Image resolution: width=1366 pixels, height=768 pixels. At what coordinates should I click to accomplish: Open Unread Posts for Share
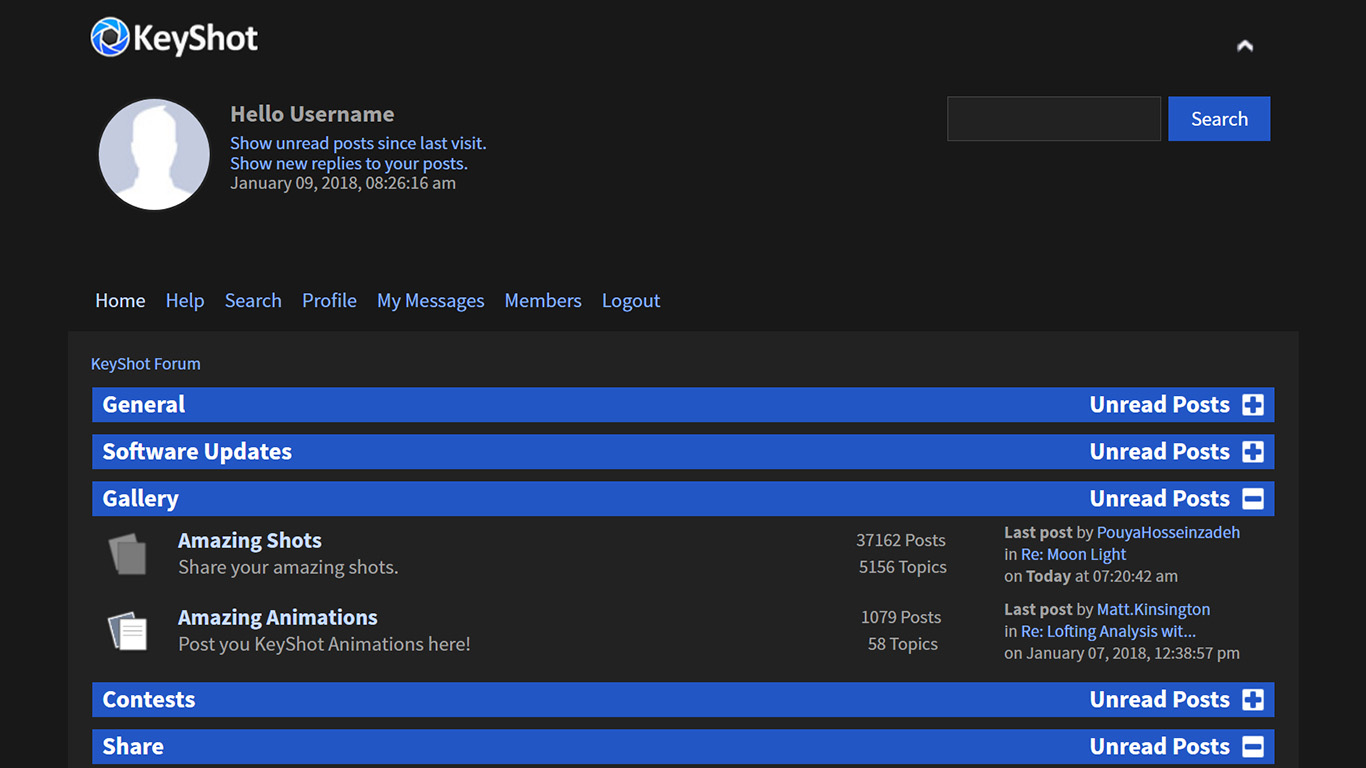1160,747
